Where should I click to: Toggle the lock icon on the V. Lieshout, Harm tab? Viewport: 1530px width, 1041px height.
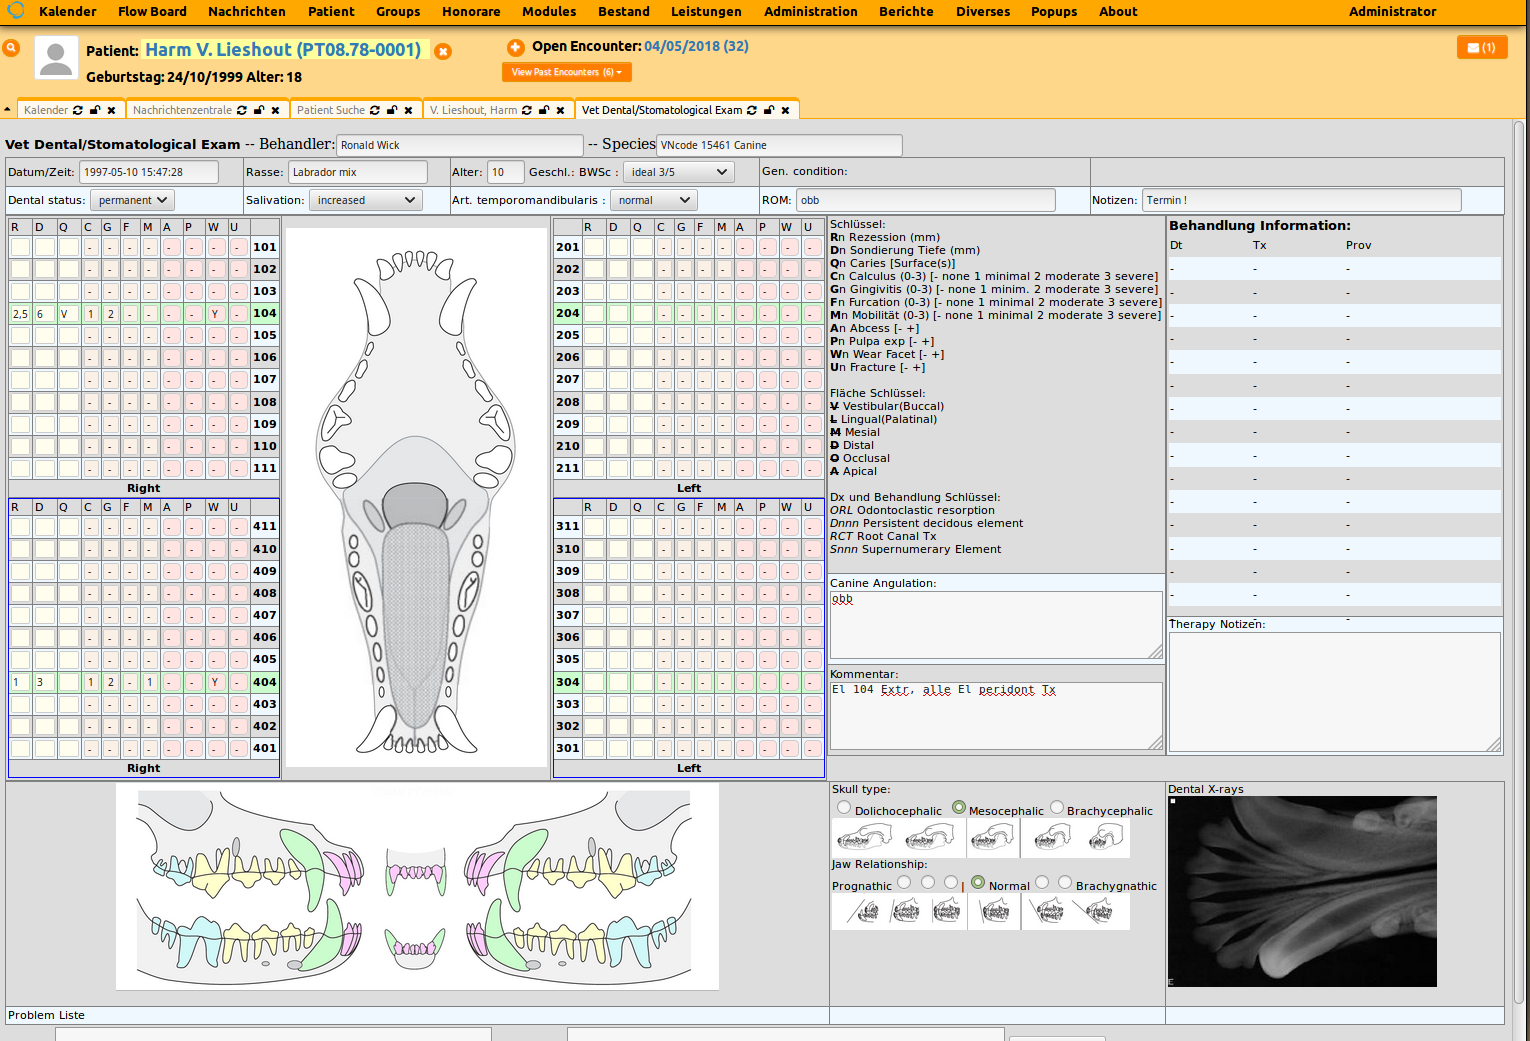click(x=544, y=110)
